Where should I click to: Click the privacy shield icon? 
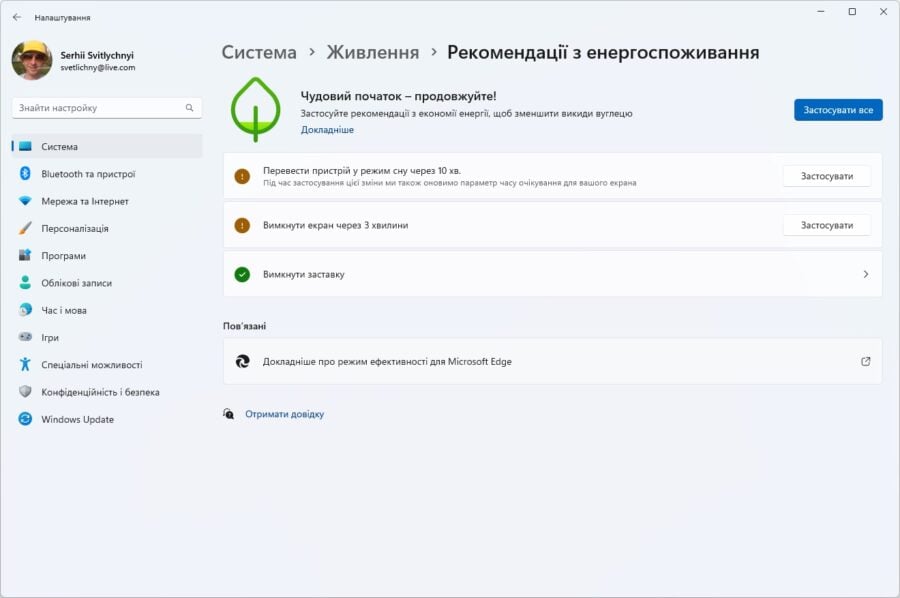point(25,391)
